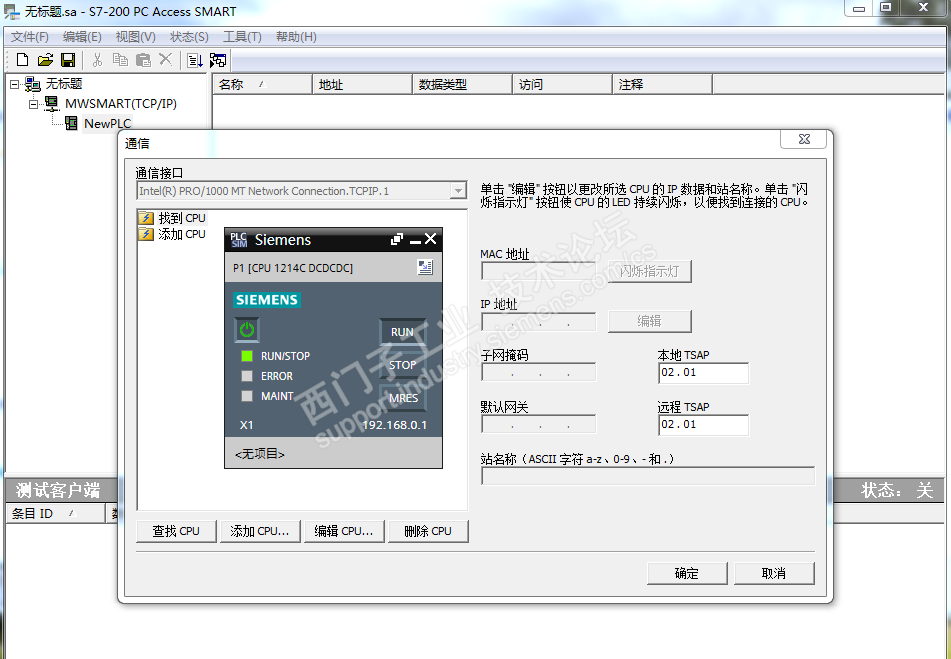This screenshot has height=659, width=951.
Task: Save project using the floppy disk icon
Action: pos(68,59)
